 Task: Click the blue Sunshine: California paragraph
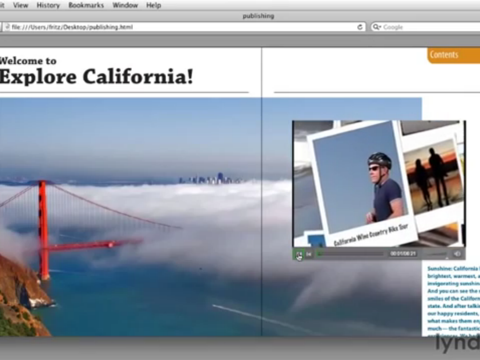[453, 300]
